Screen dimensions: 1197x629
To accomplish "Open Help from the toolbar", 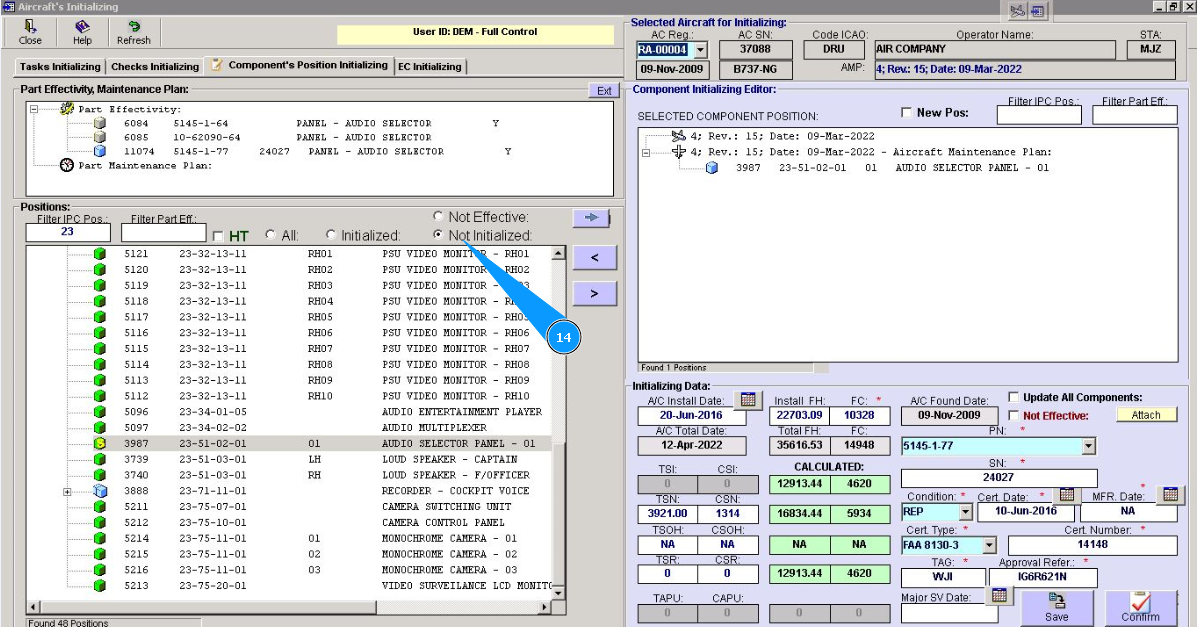I will tap(82, 32).
